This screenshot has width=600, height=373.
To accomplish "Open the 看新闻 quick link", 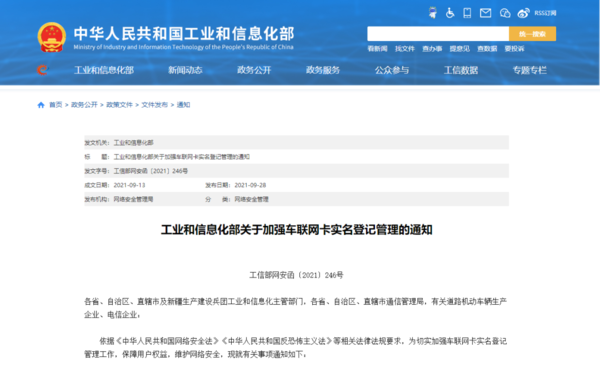I will point(377,49).
